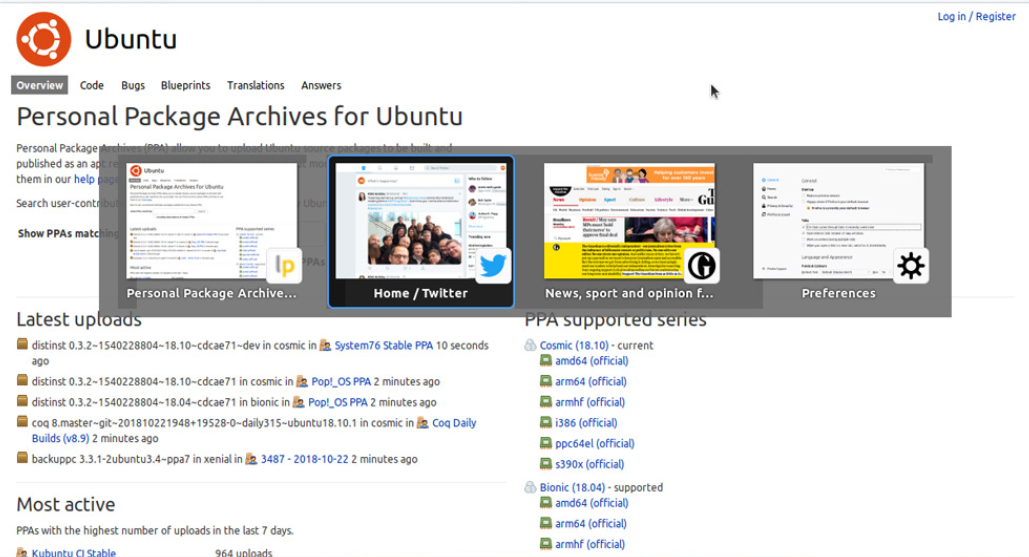Click the Launchpad icon badge in the switcher
The height and width of the screenshot is (557, 1029).
(284, 266)
